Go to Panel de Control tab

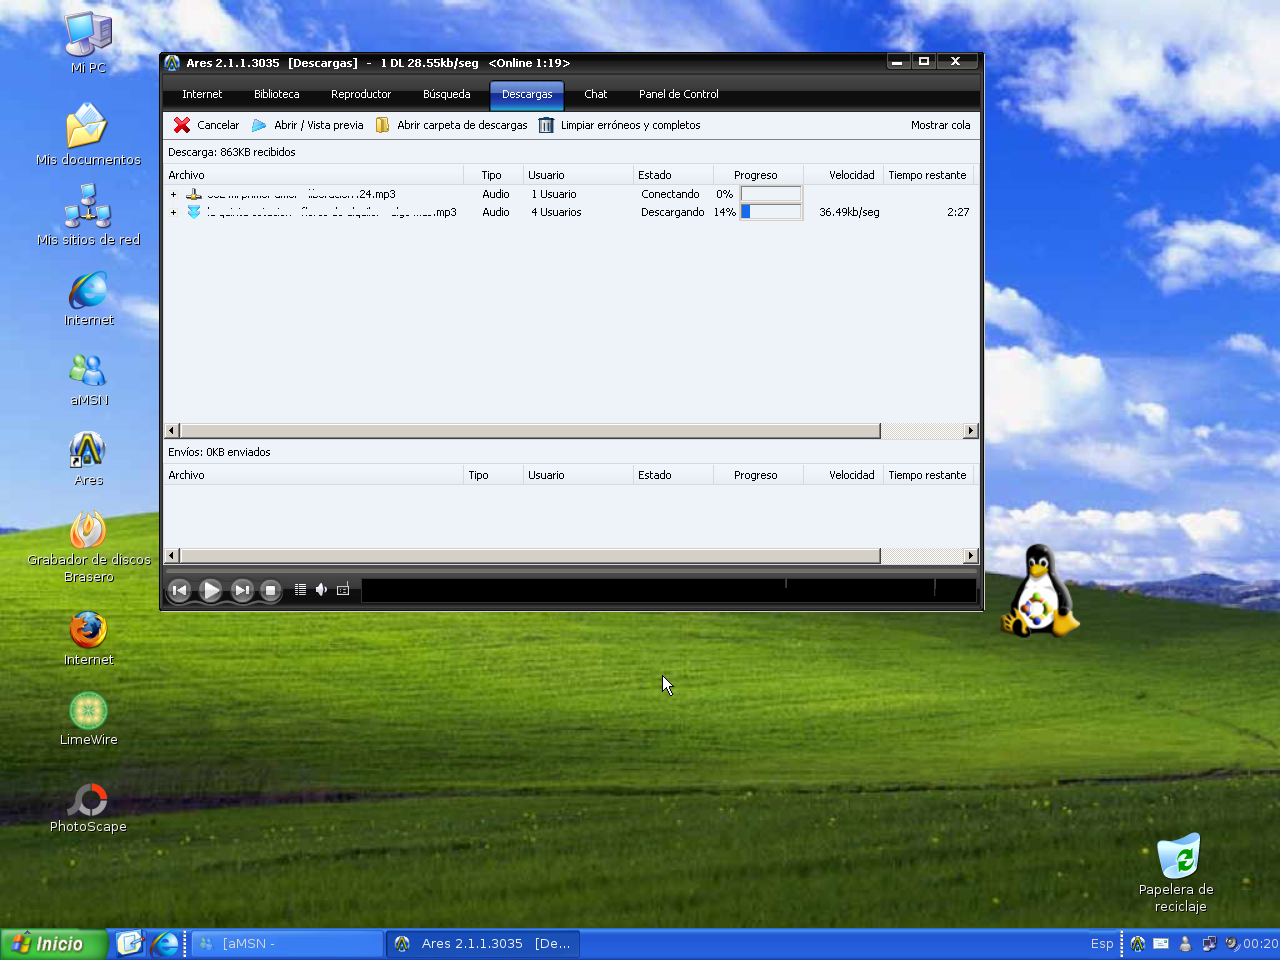(x=678, y=94)
